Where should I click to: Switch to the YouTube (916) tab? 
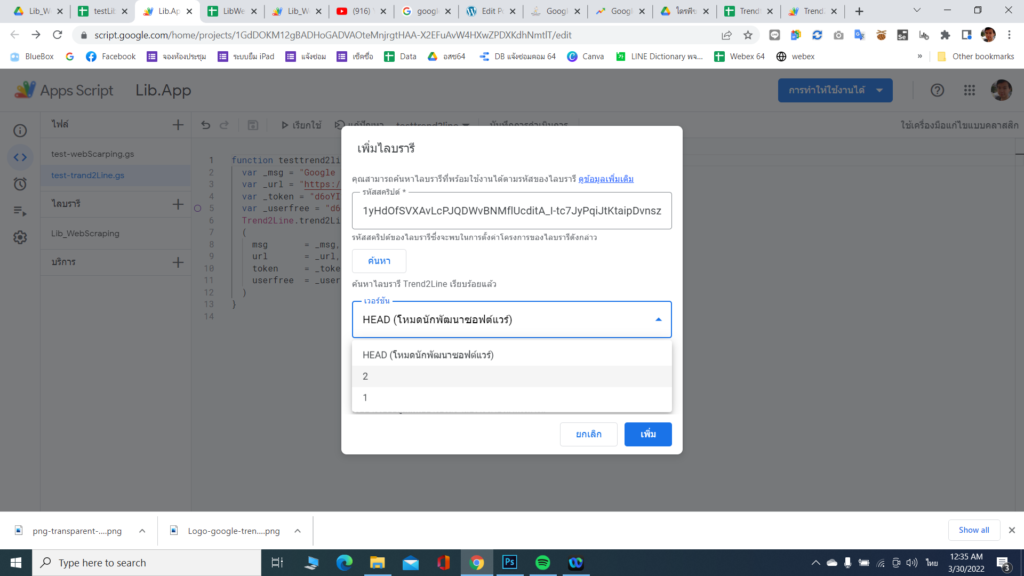361,11
